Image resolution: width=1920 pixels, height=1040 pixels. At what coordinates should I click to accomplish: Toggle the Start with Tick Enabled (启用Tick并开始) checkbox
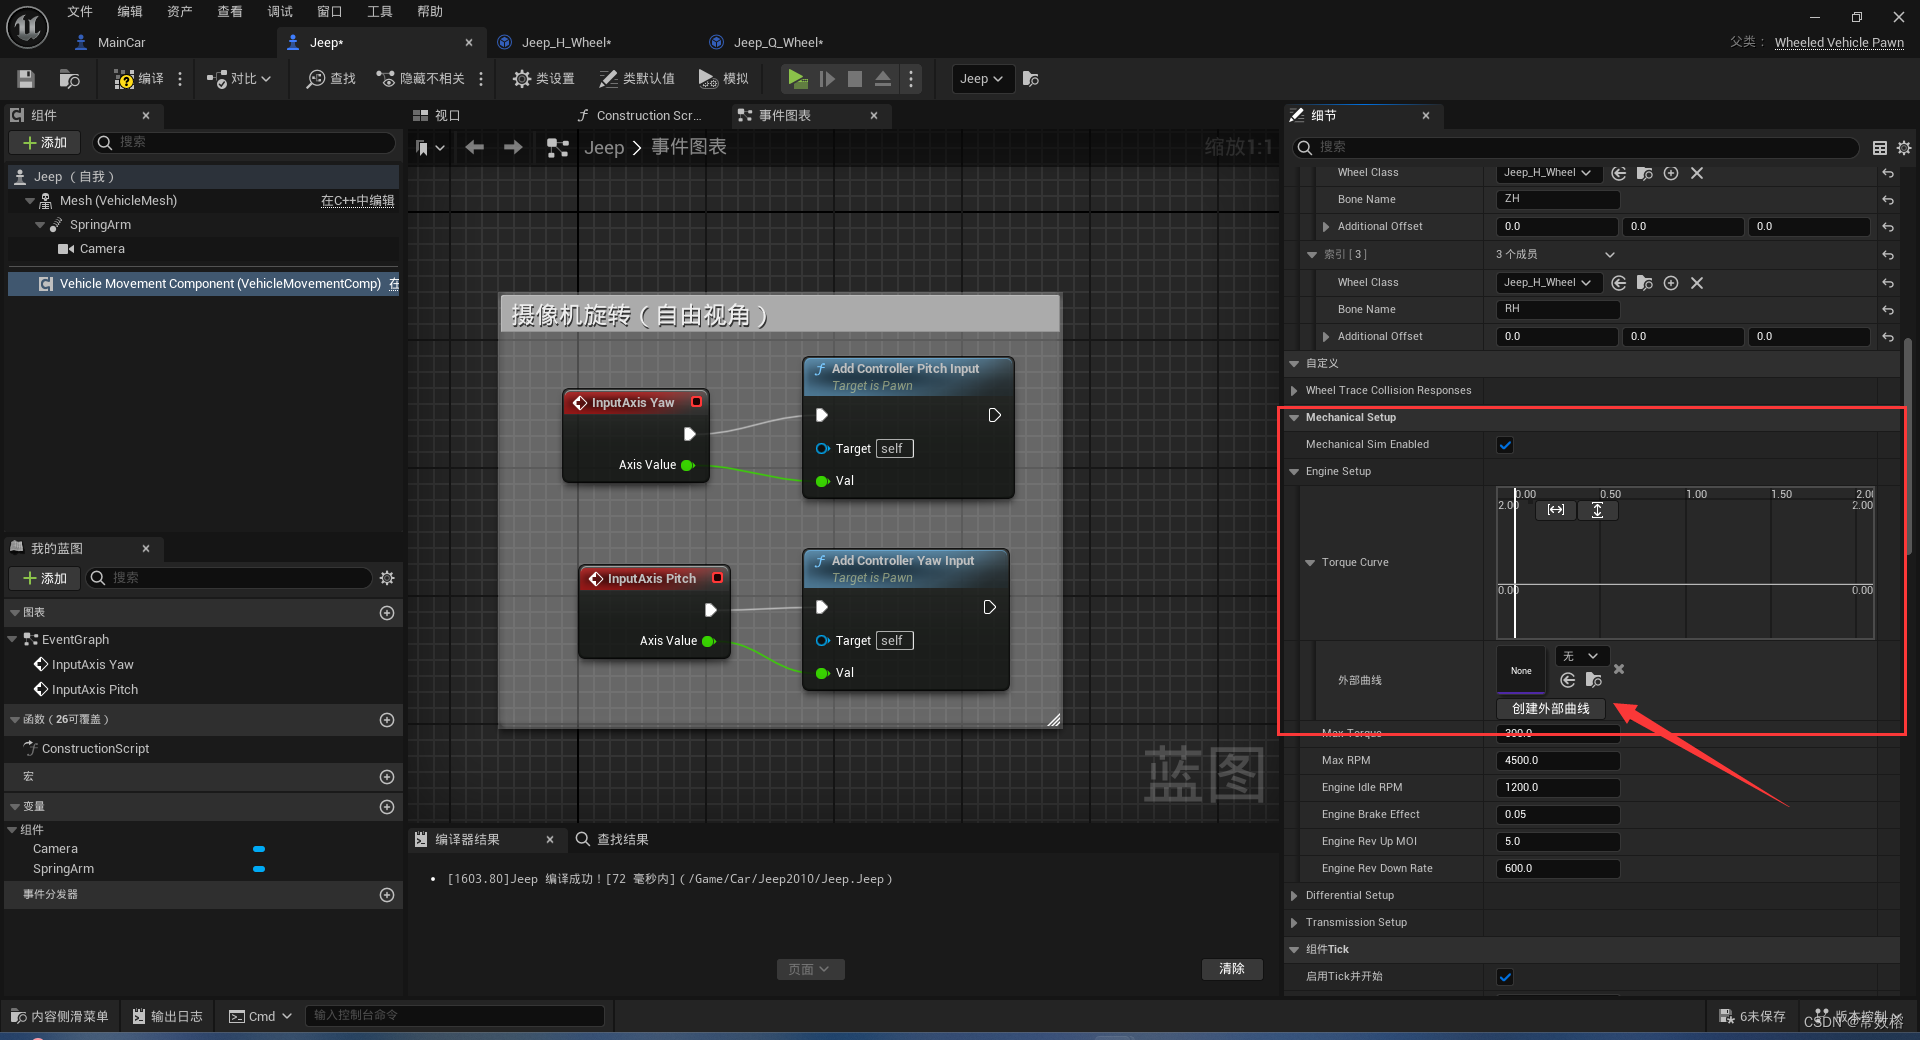(x=1505, y=977)
